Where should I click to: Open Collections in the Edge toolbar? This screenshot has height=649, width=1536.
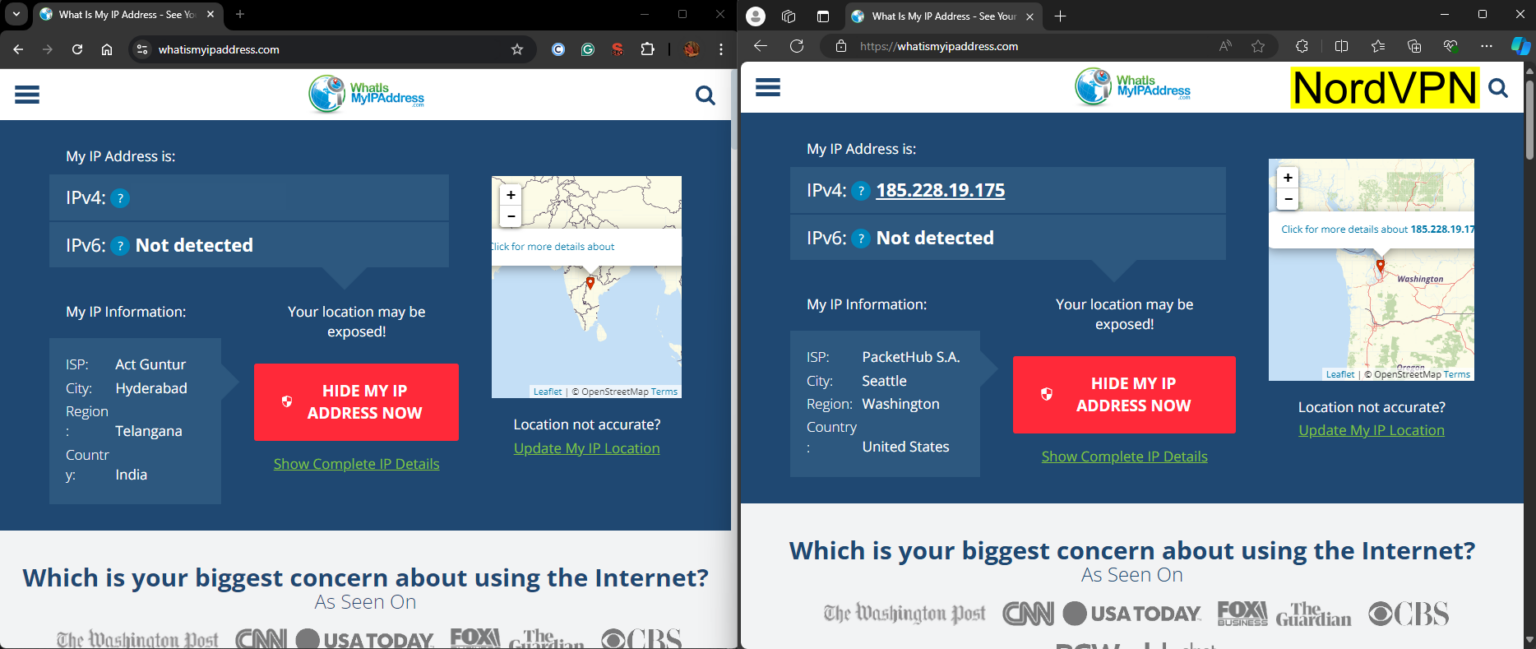tap(1414, 45)
